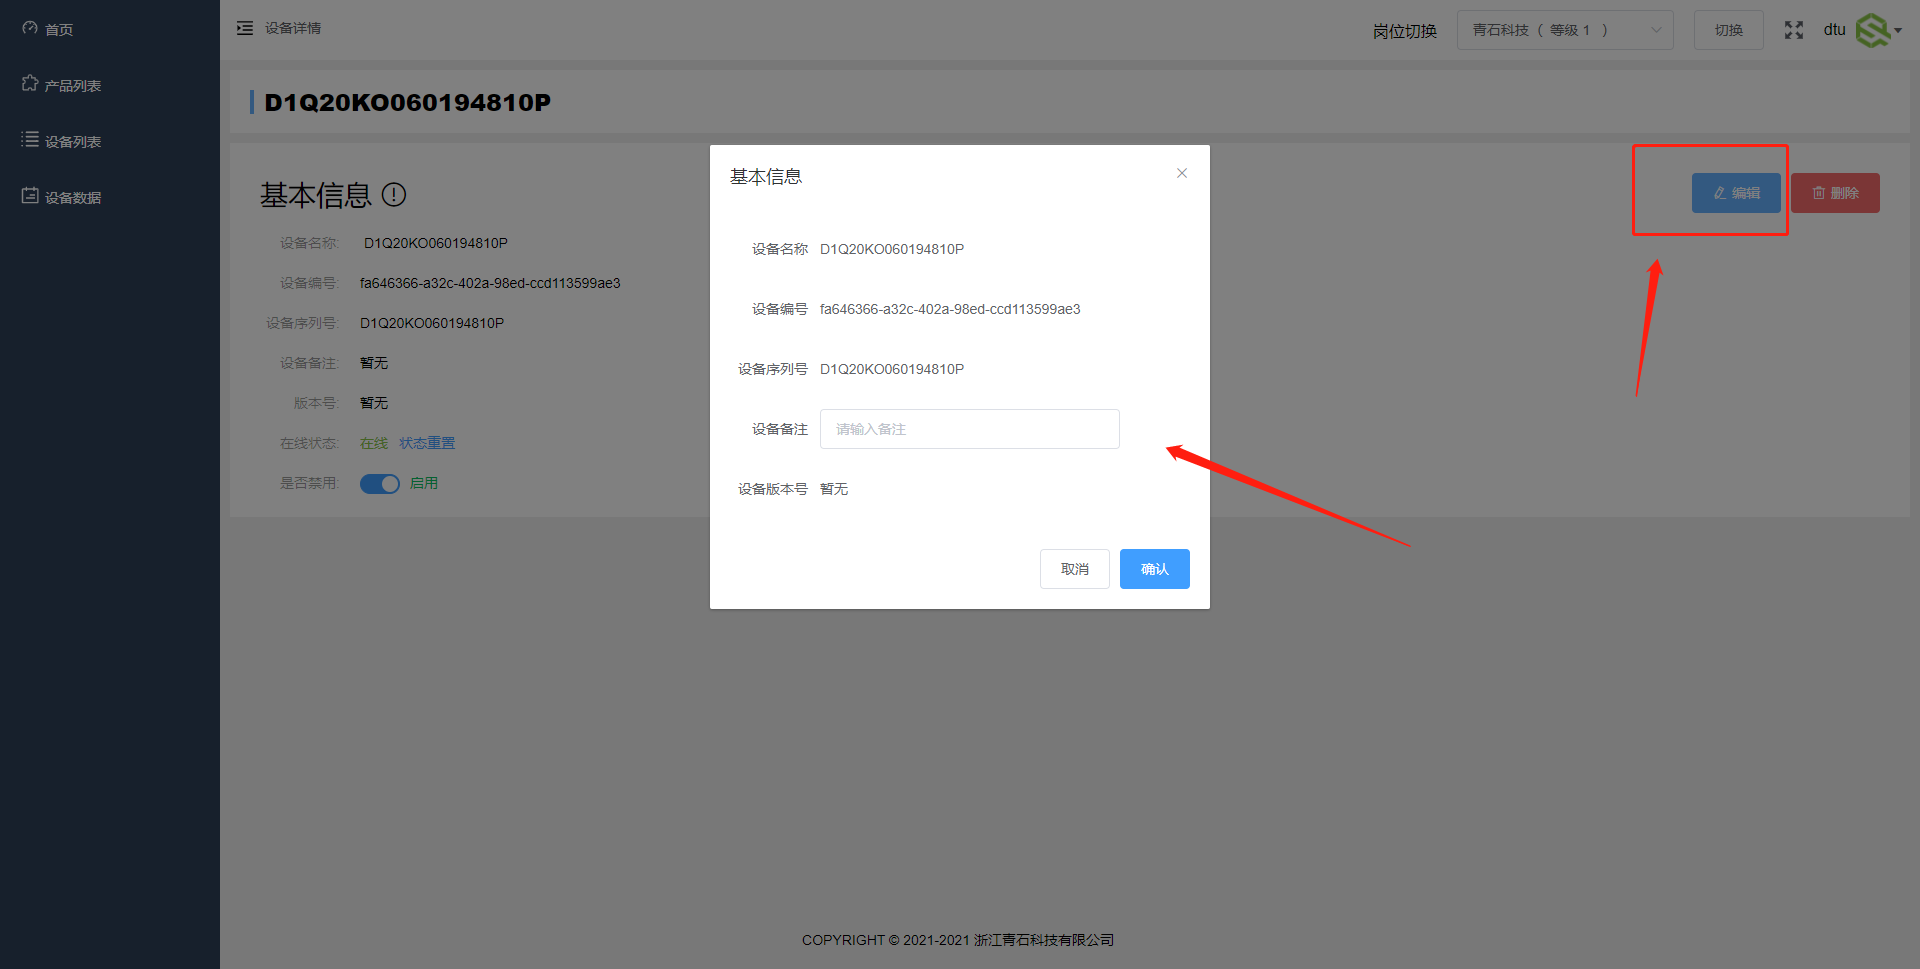Close the 基本信息 dialog
1920x969 pixels.
coord(1181,173)
